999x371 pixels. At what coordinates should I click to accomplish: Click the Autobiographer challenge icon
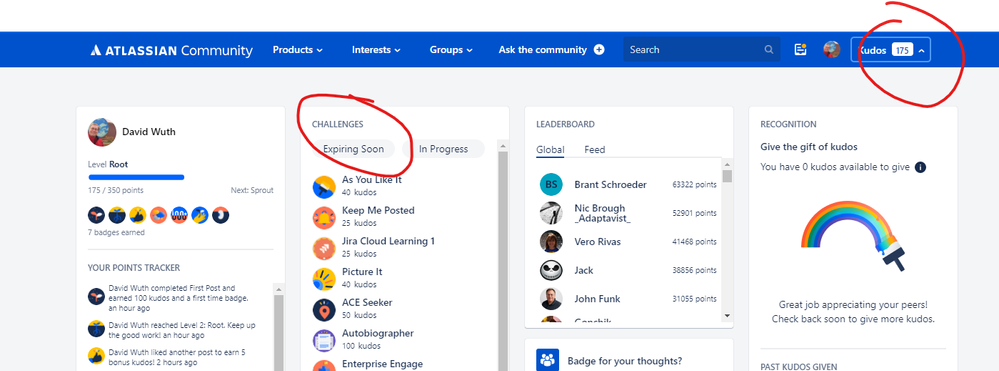[324, 340]
